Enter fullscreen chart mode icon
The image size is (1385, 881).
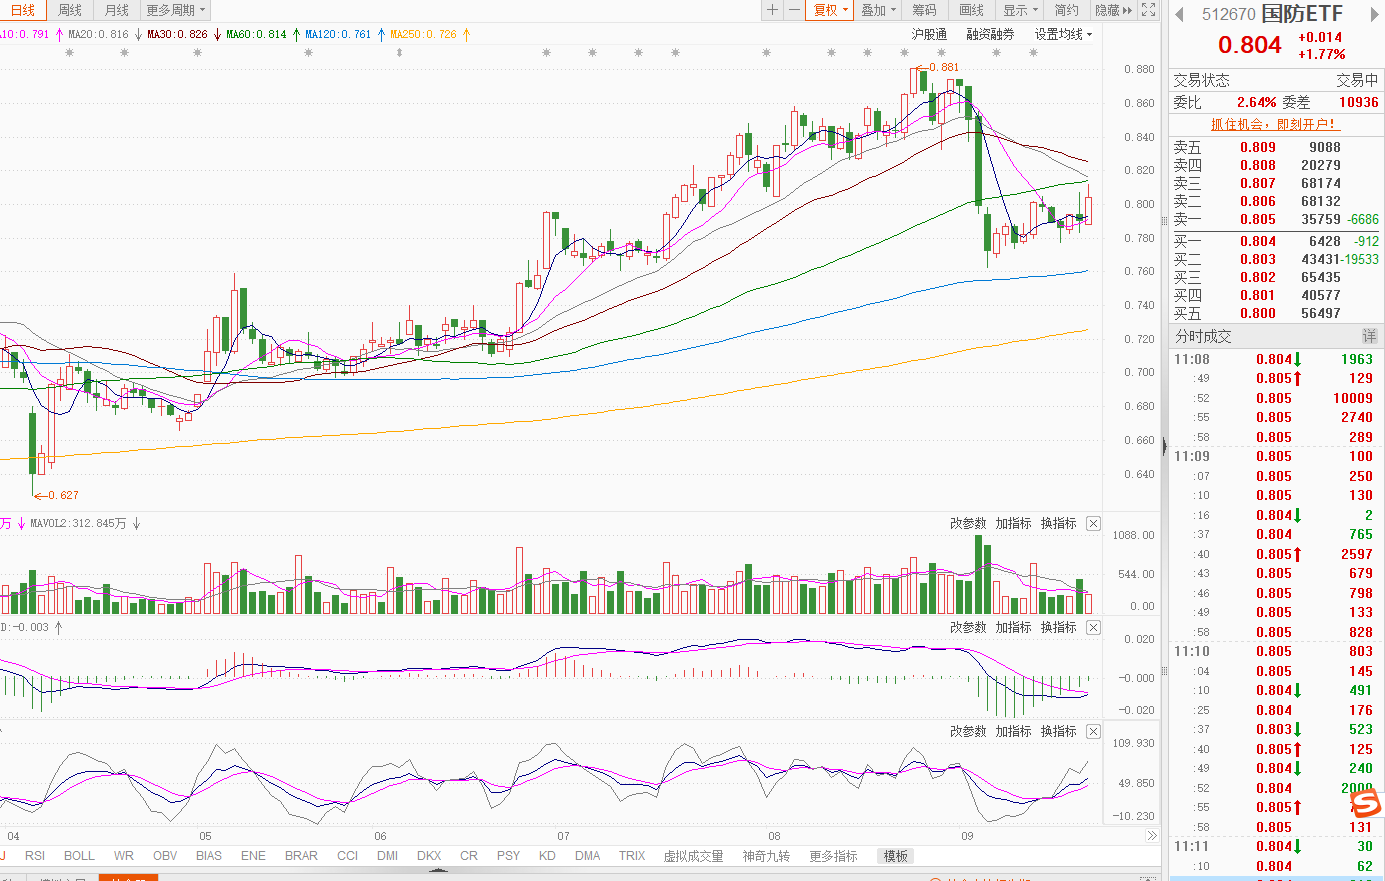pyautogui.click(x=1149, y=10)
